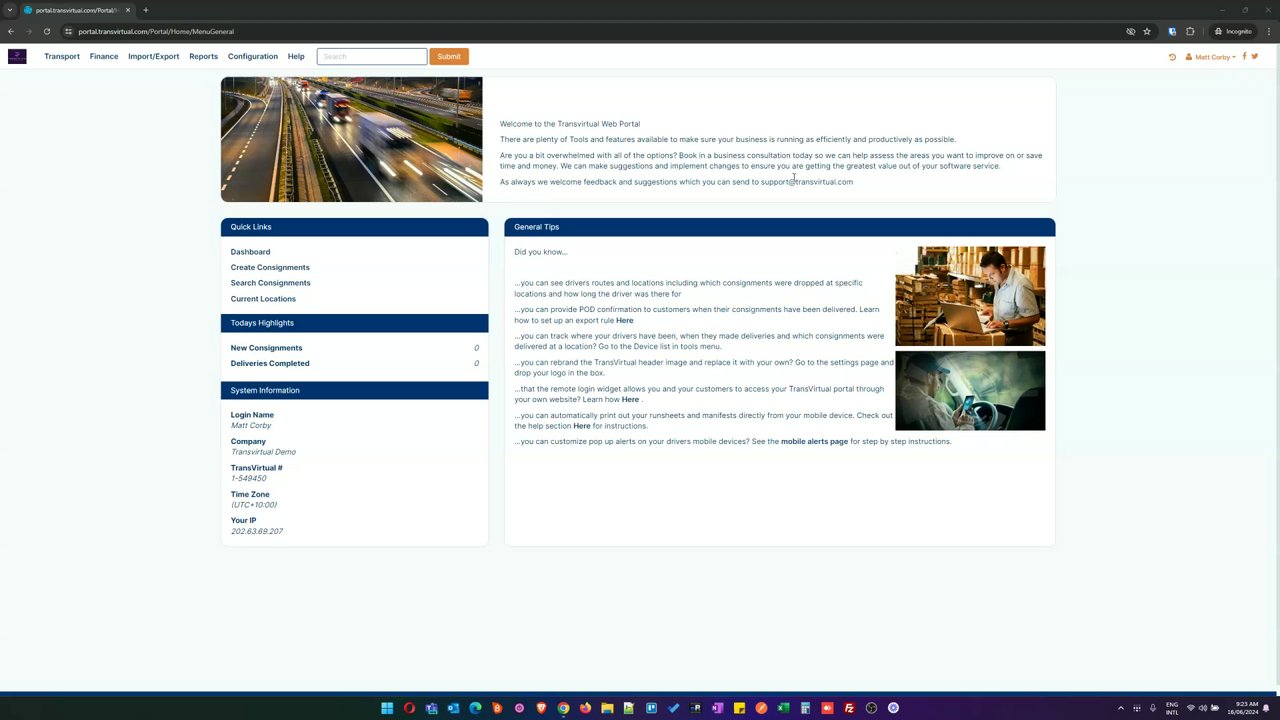Open the Create Consignments quick link
The height and width of the screenshot is (720, 1280).
(x=270, y=268)
